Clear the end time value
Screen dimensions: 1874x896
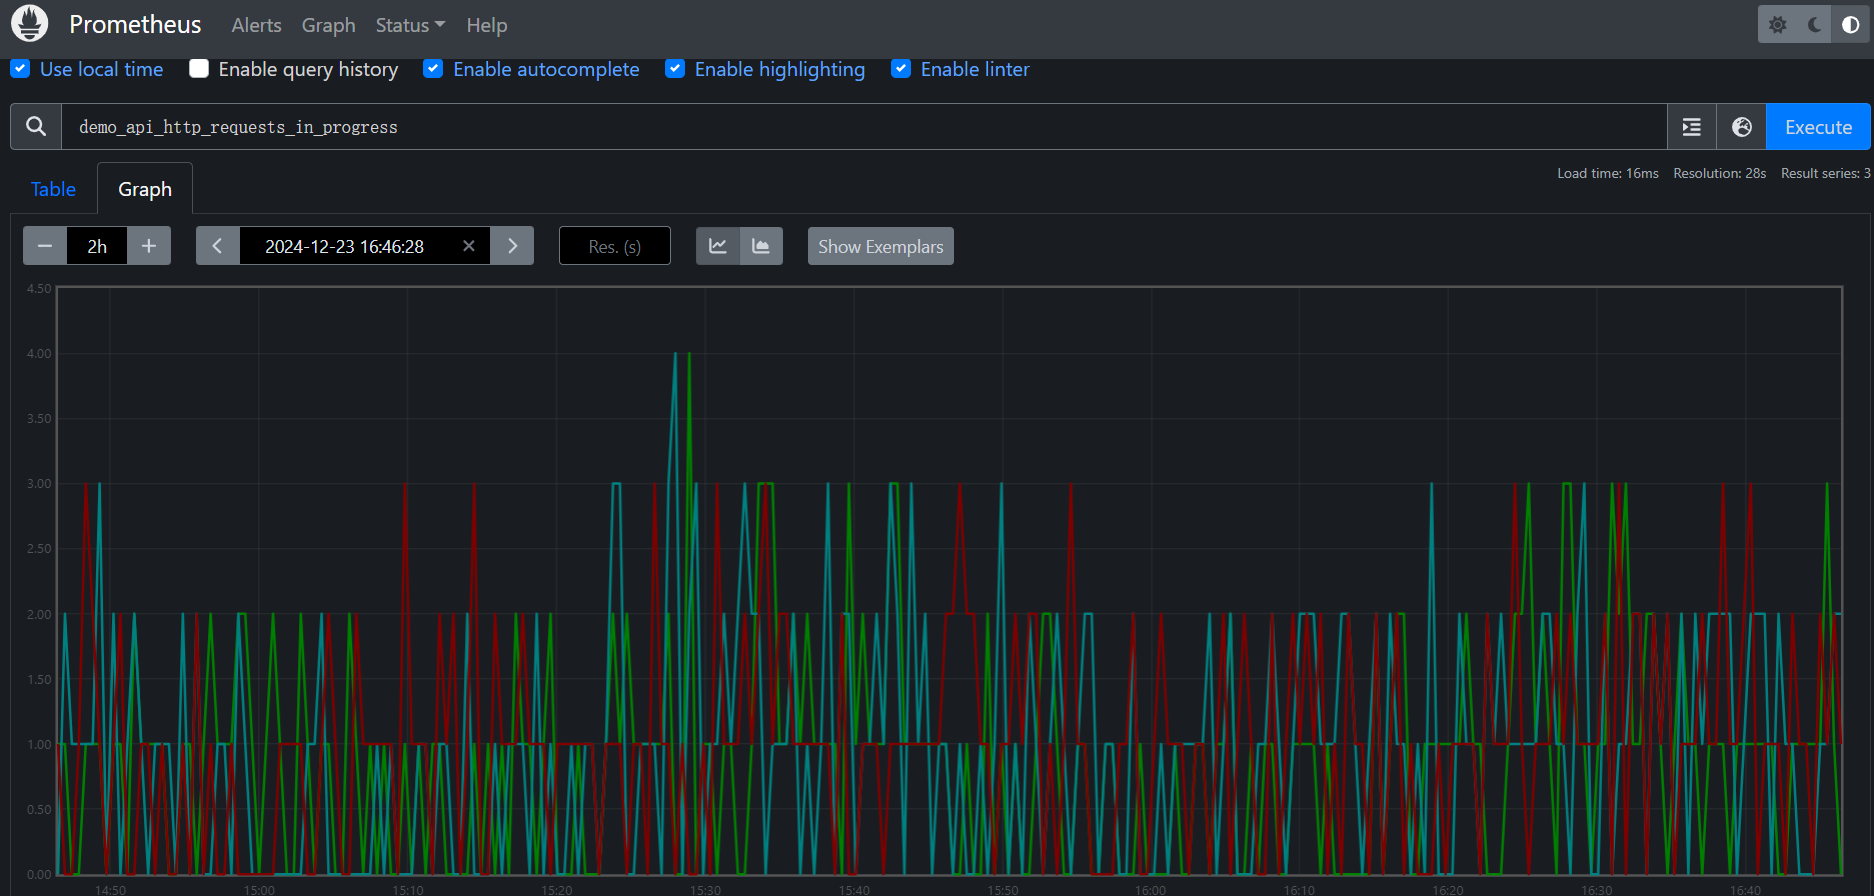(x=468, y=246)
